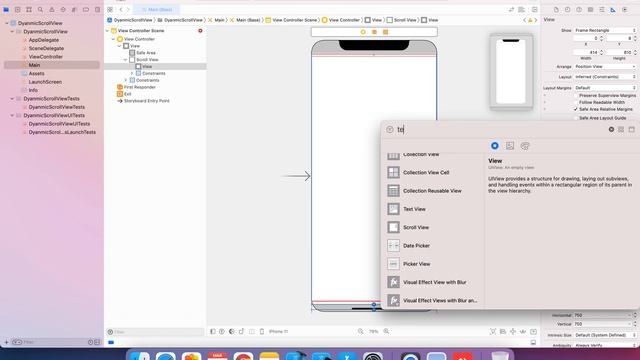Open the Find navigator magnifier

[40, 9]
